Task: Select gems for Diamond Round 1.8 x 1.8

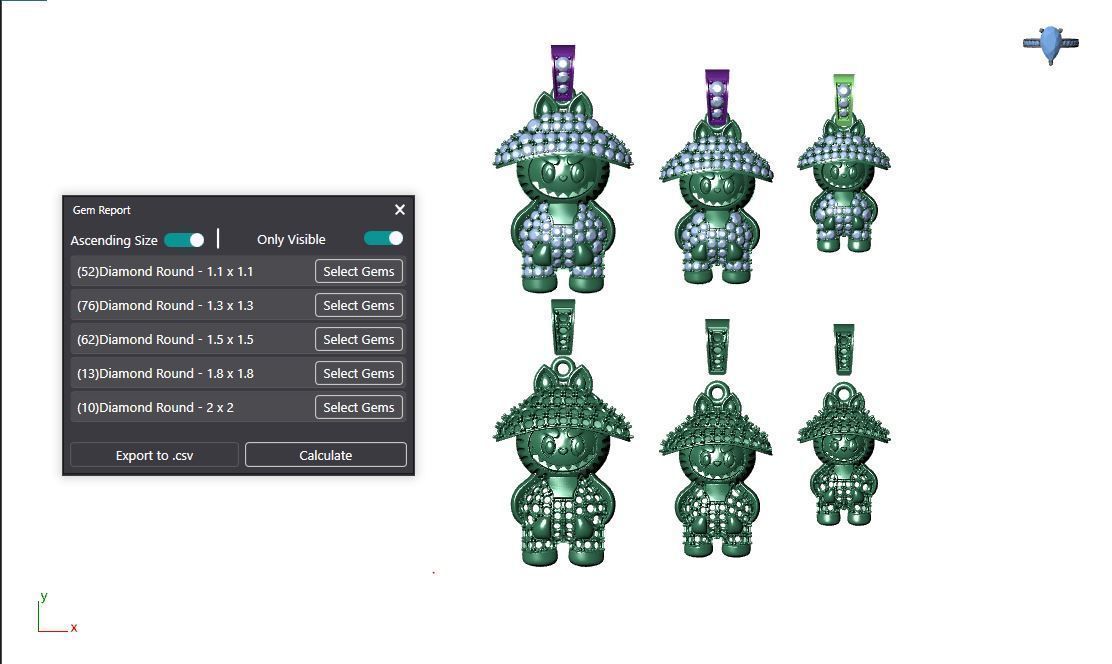Action: tap(359, 374)
